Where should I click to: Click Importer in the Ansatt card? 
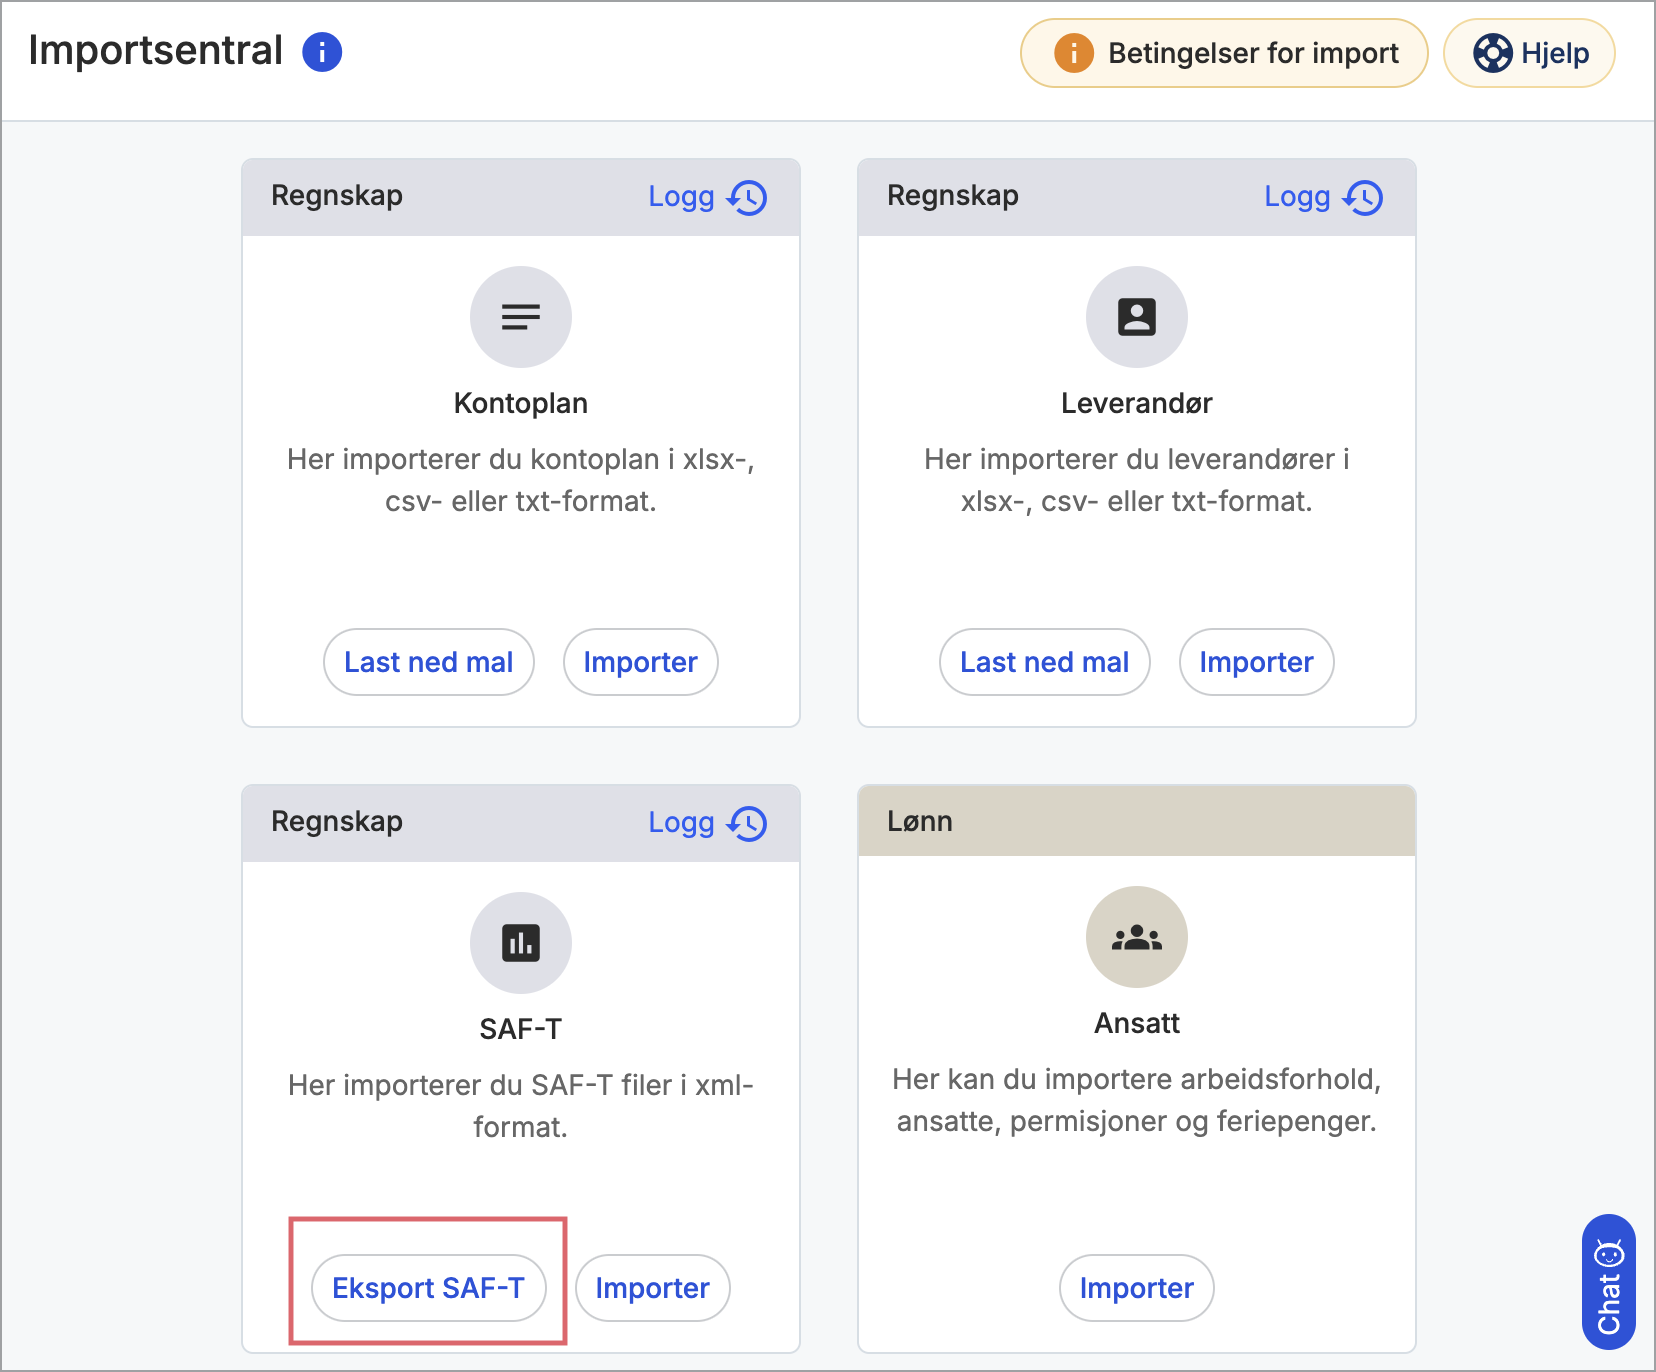tap(1137, 1288)
